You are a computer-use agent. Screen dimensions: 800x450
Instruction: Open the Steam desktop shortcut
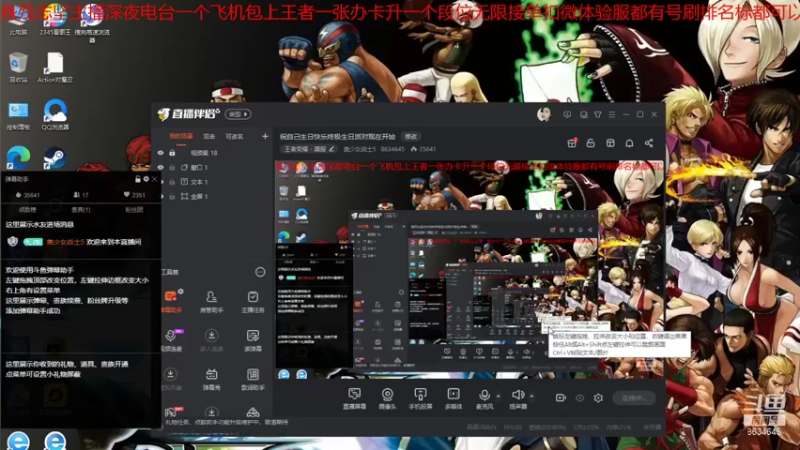coord(55,158)
